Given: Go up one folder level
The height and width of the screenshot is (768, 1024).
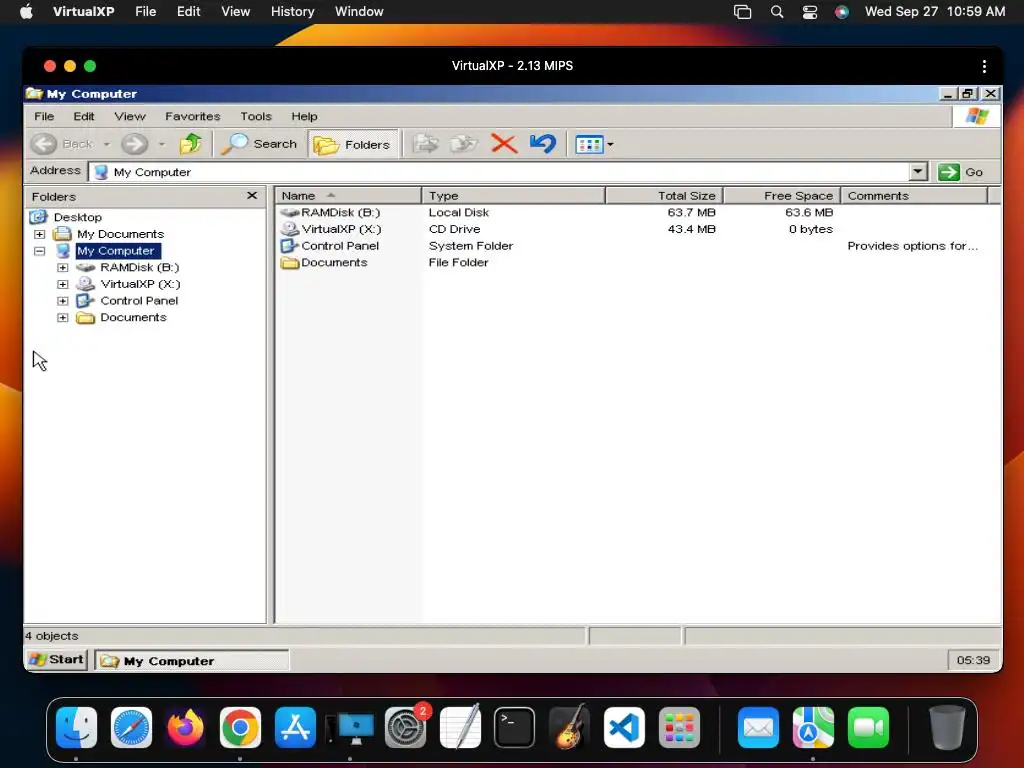Looking at the screenshot, I should pos(191,144).
